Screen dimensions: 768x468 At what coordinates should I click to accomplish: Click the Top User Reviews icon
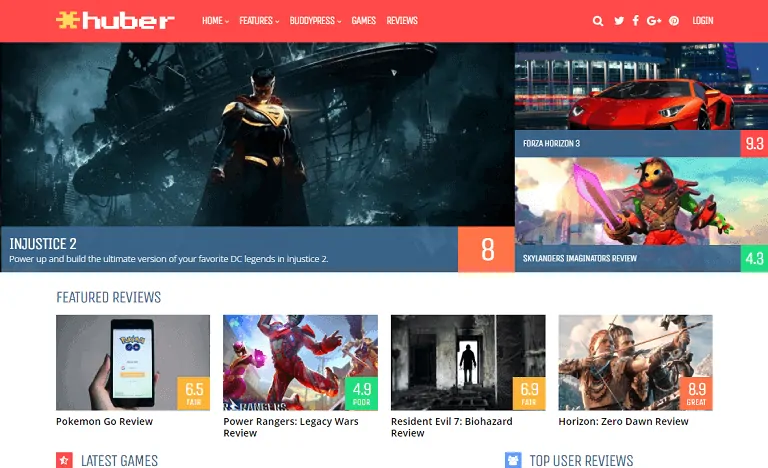513,460
